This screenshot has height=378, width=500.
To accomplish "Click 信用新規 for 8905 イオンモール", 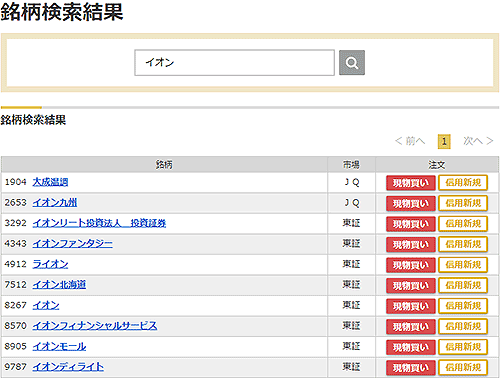I will click(x=463, y=347).
